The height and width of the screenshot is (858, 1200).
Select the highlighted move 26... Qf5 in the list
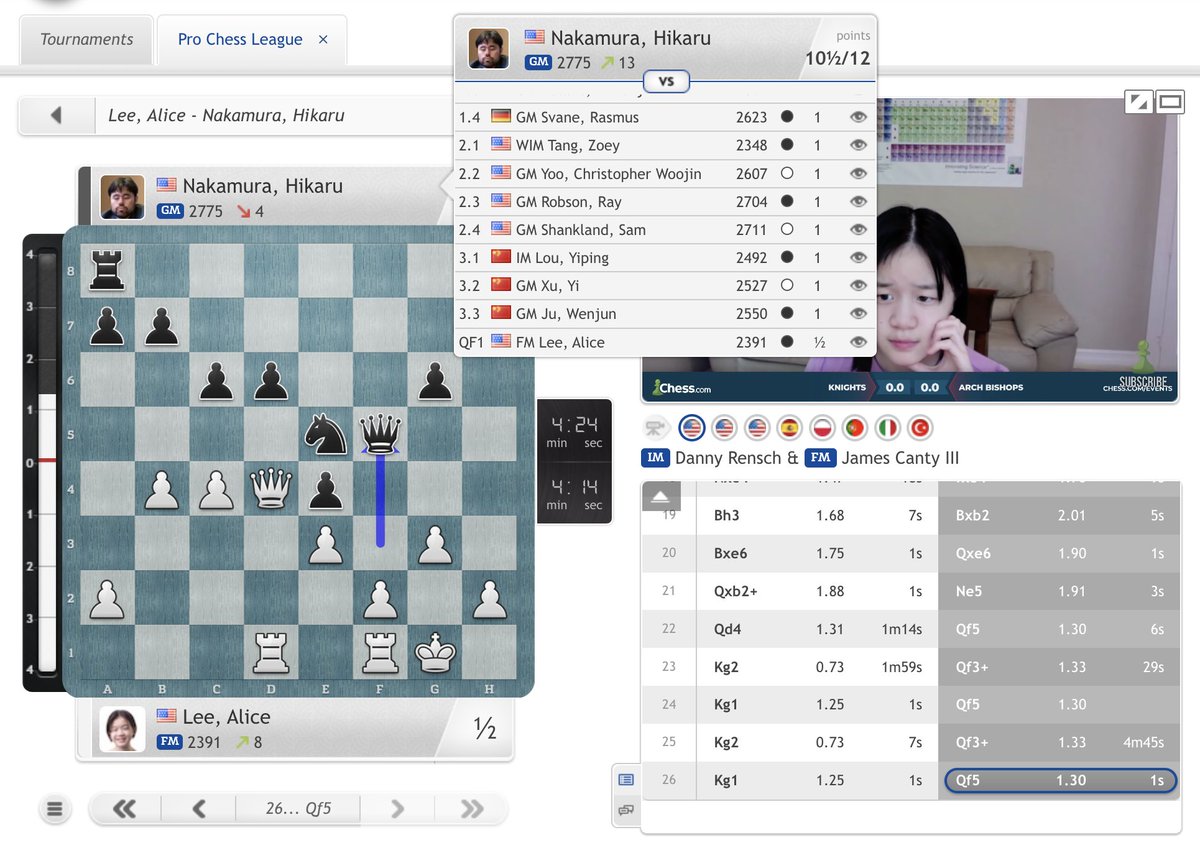click(x=1059, y=780)
